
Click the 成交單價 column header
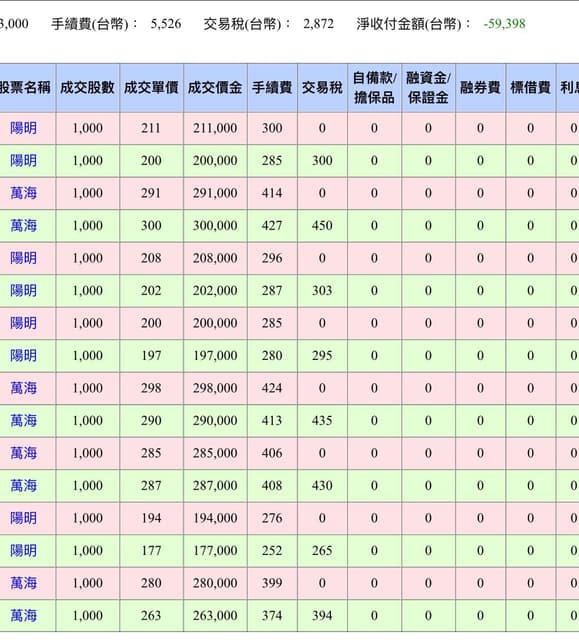click(x=151, y=88)
